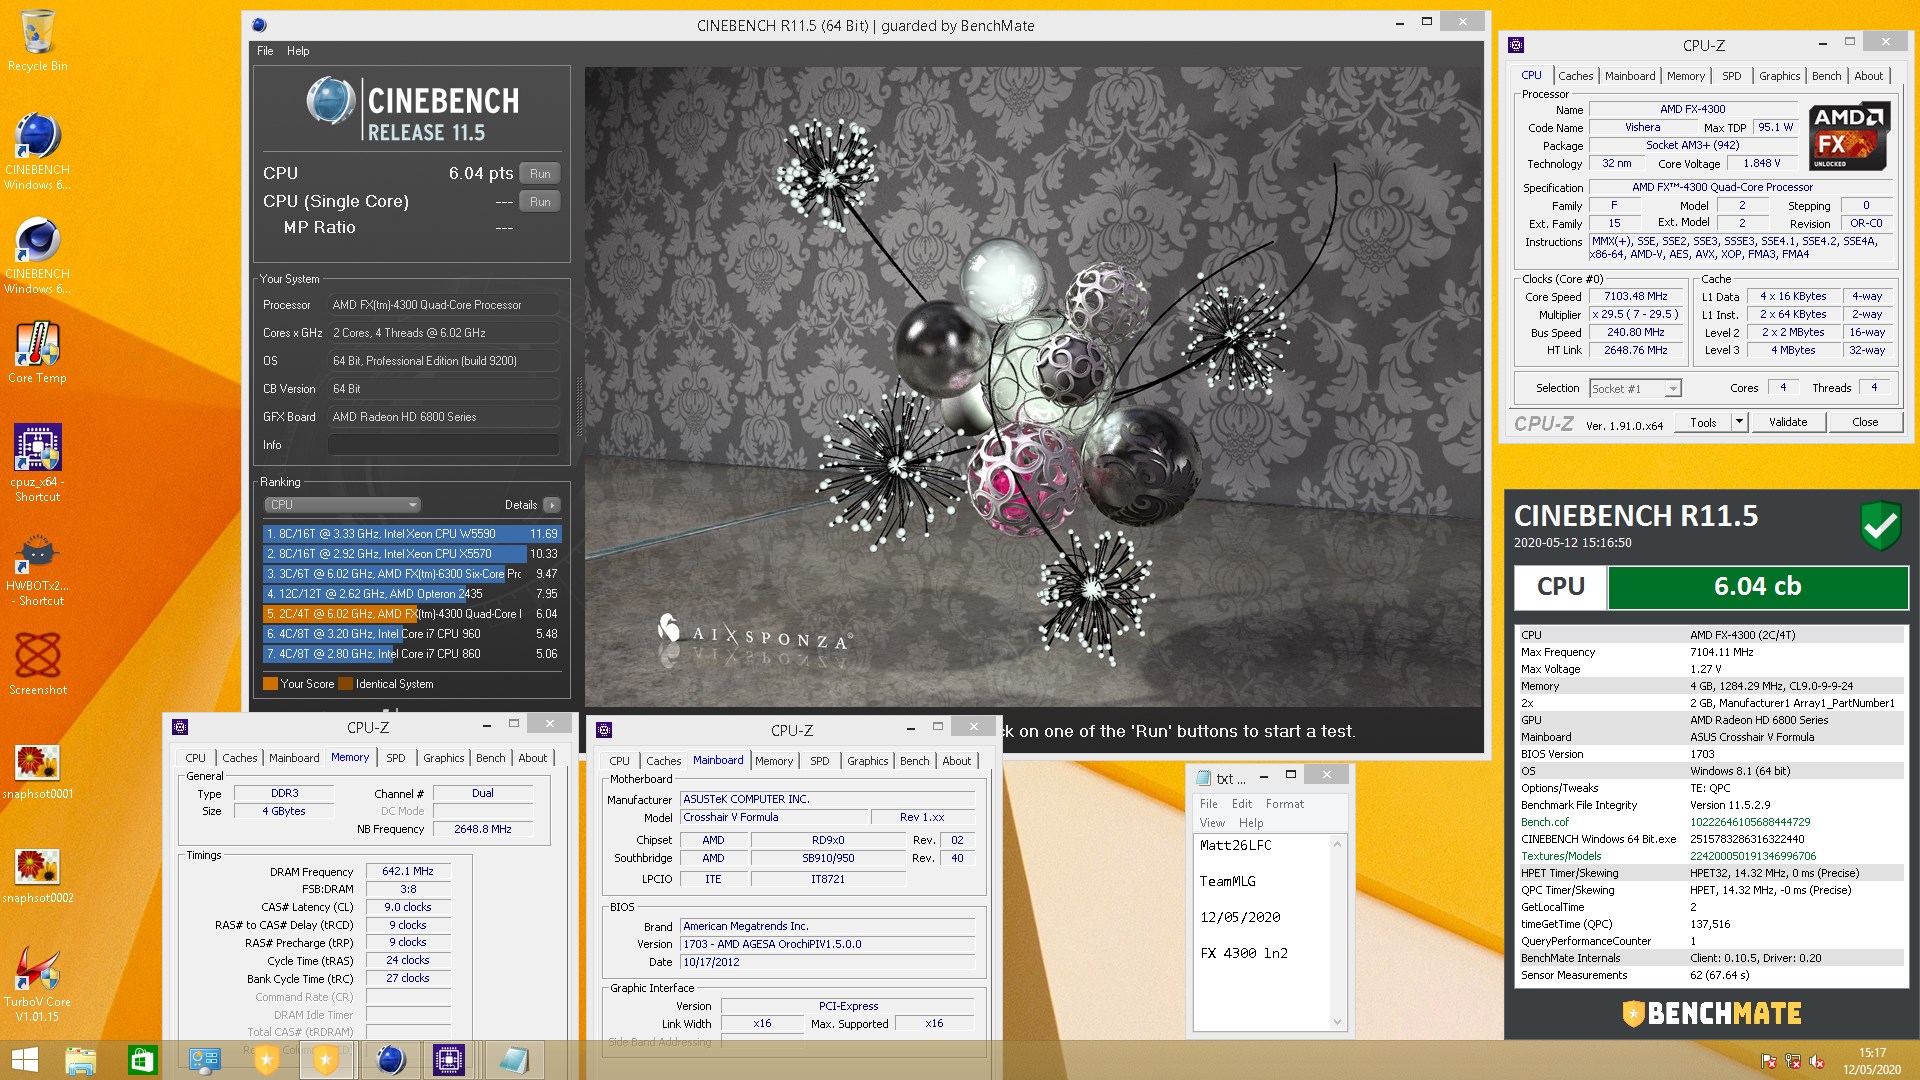This screenshot has width=1920, height=1080.
Task: Select ranking row AMD FX-6300 Six-Core
Action: tap(411, 574)
